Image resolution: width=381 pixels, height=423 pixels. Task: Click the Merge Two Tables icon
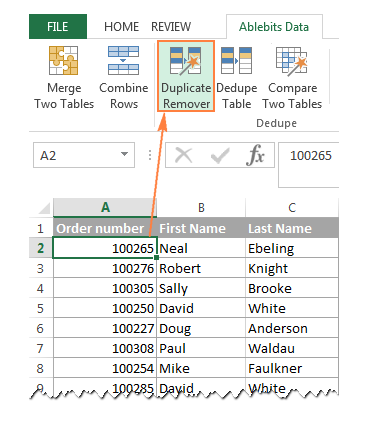point(64,61)
